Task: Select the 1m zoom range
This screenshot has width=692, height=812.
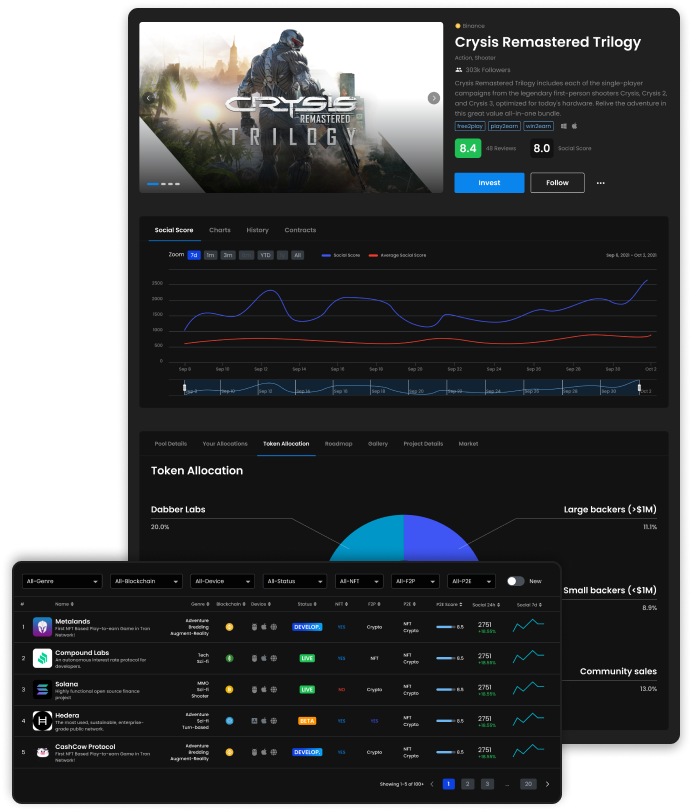Action: click(210, 255)
